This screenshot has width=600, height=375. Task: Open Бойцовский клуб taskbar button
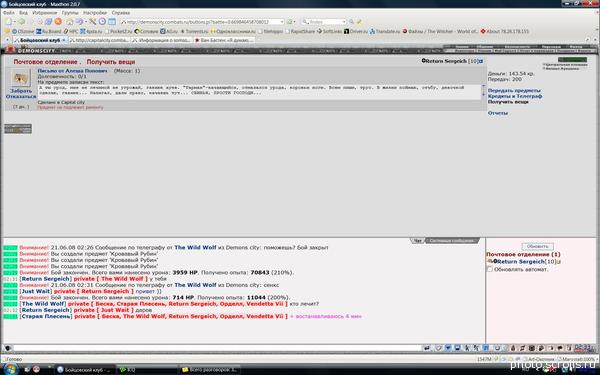pyautogui.click(x=84, y=370)
